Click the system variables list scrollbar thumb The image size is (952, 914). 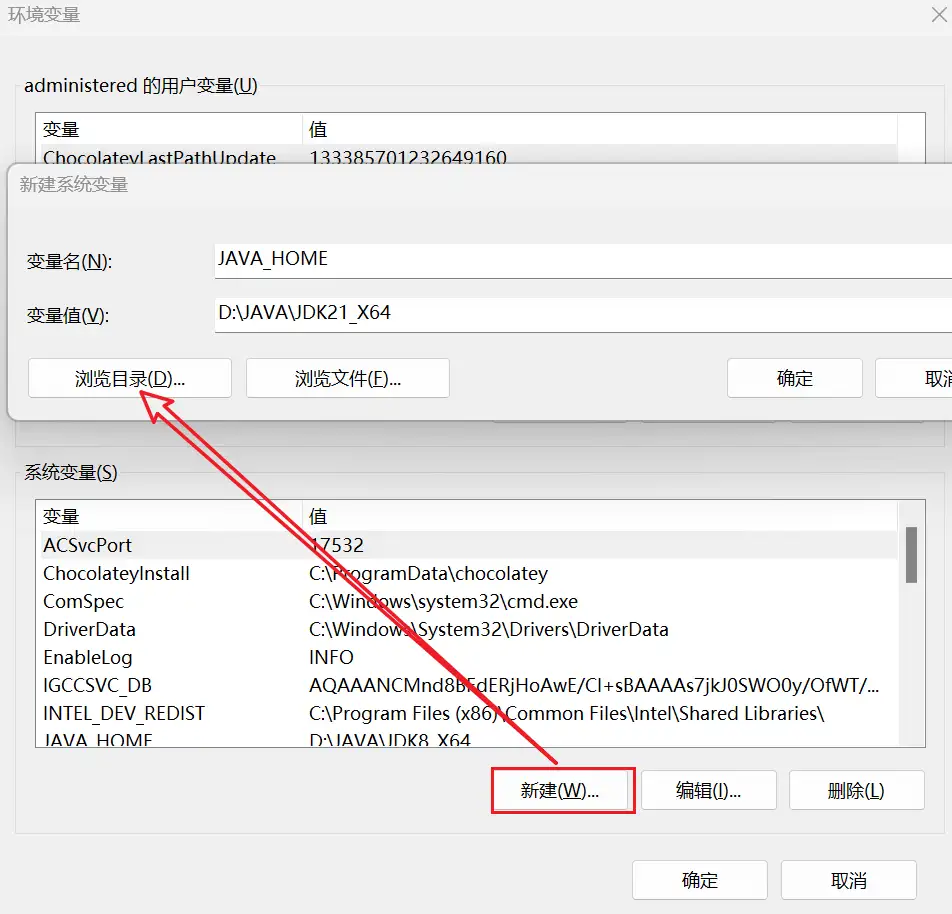[x=911, y=555]
